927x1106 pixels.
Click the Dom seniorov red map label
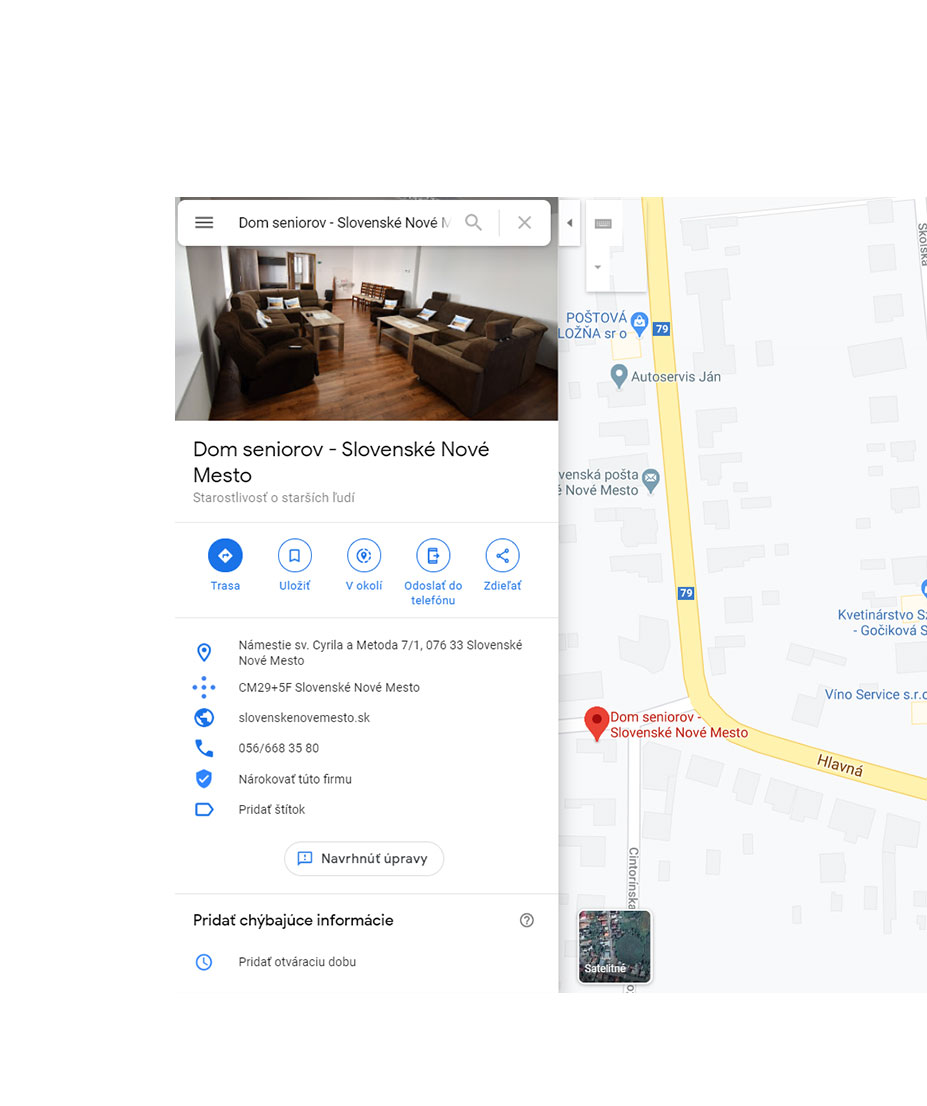click(679, 724)
